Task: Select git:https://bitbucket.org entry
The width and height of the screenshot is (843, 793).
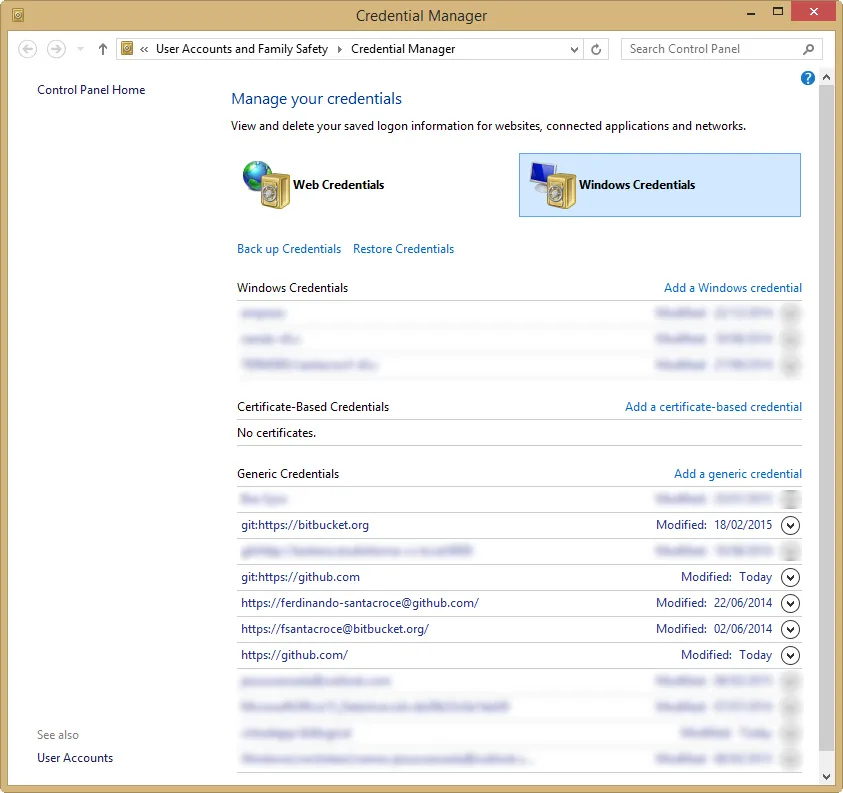Action: 305,525
